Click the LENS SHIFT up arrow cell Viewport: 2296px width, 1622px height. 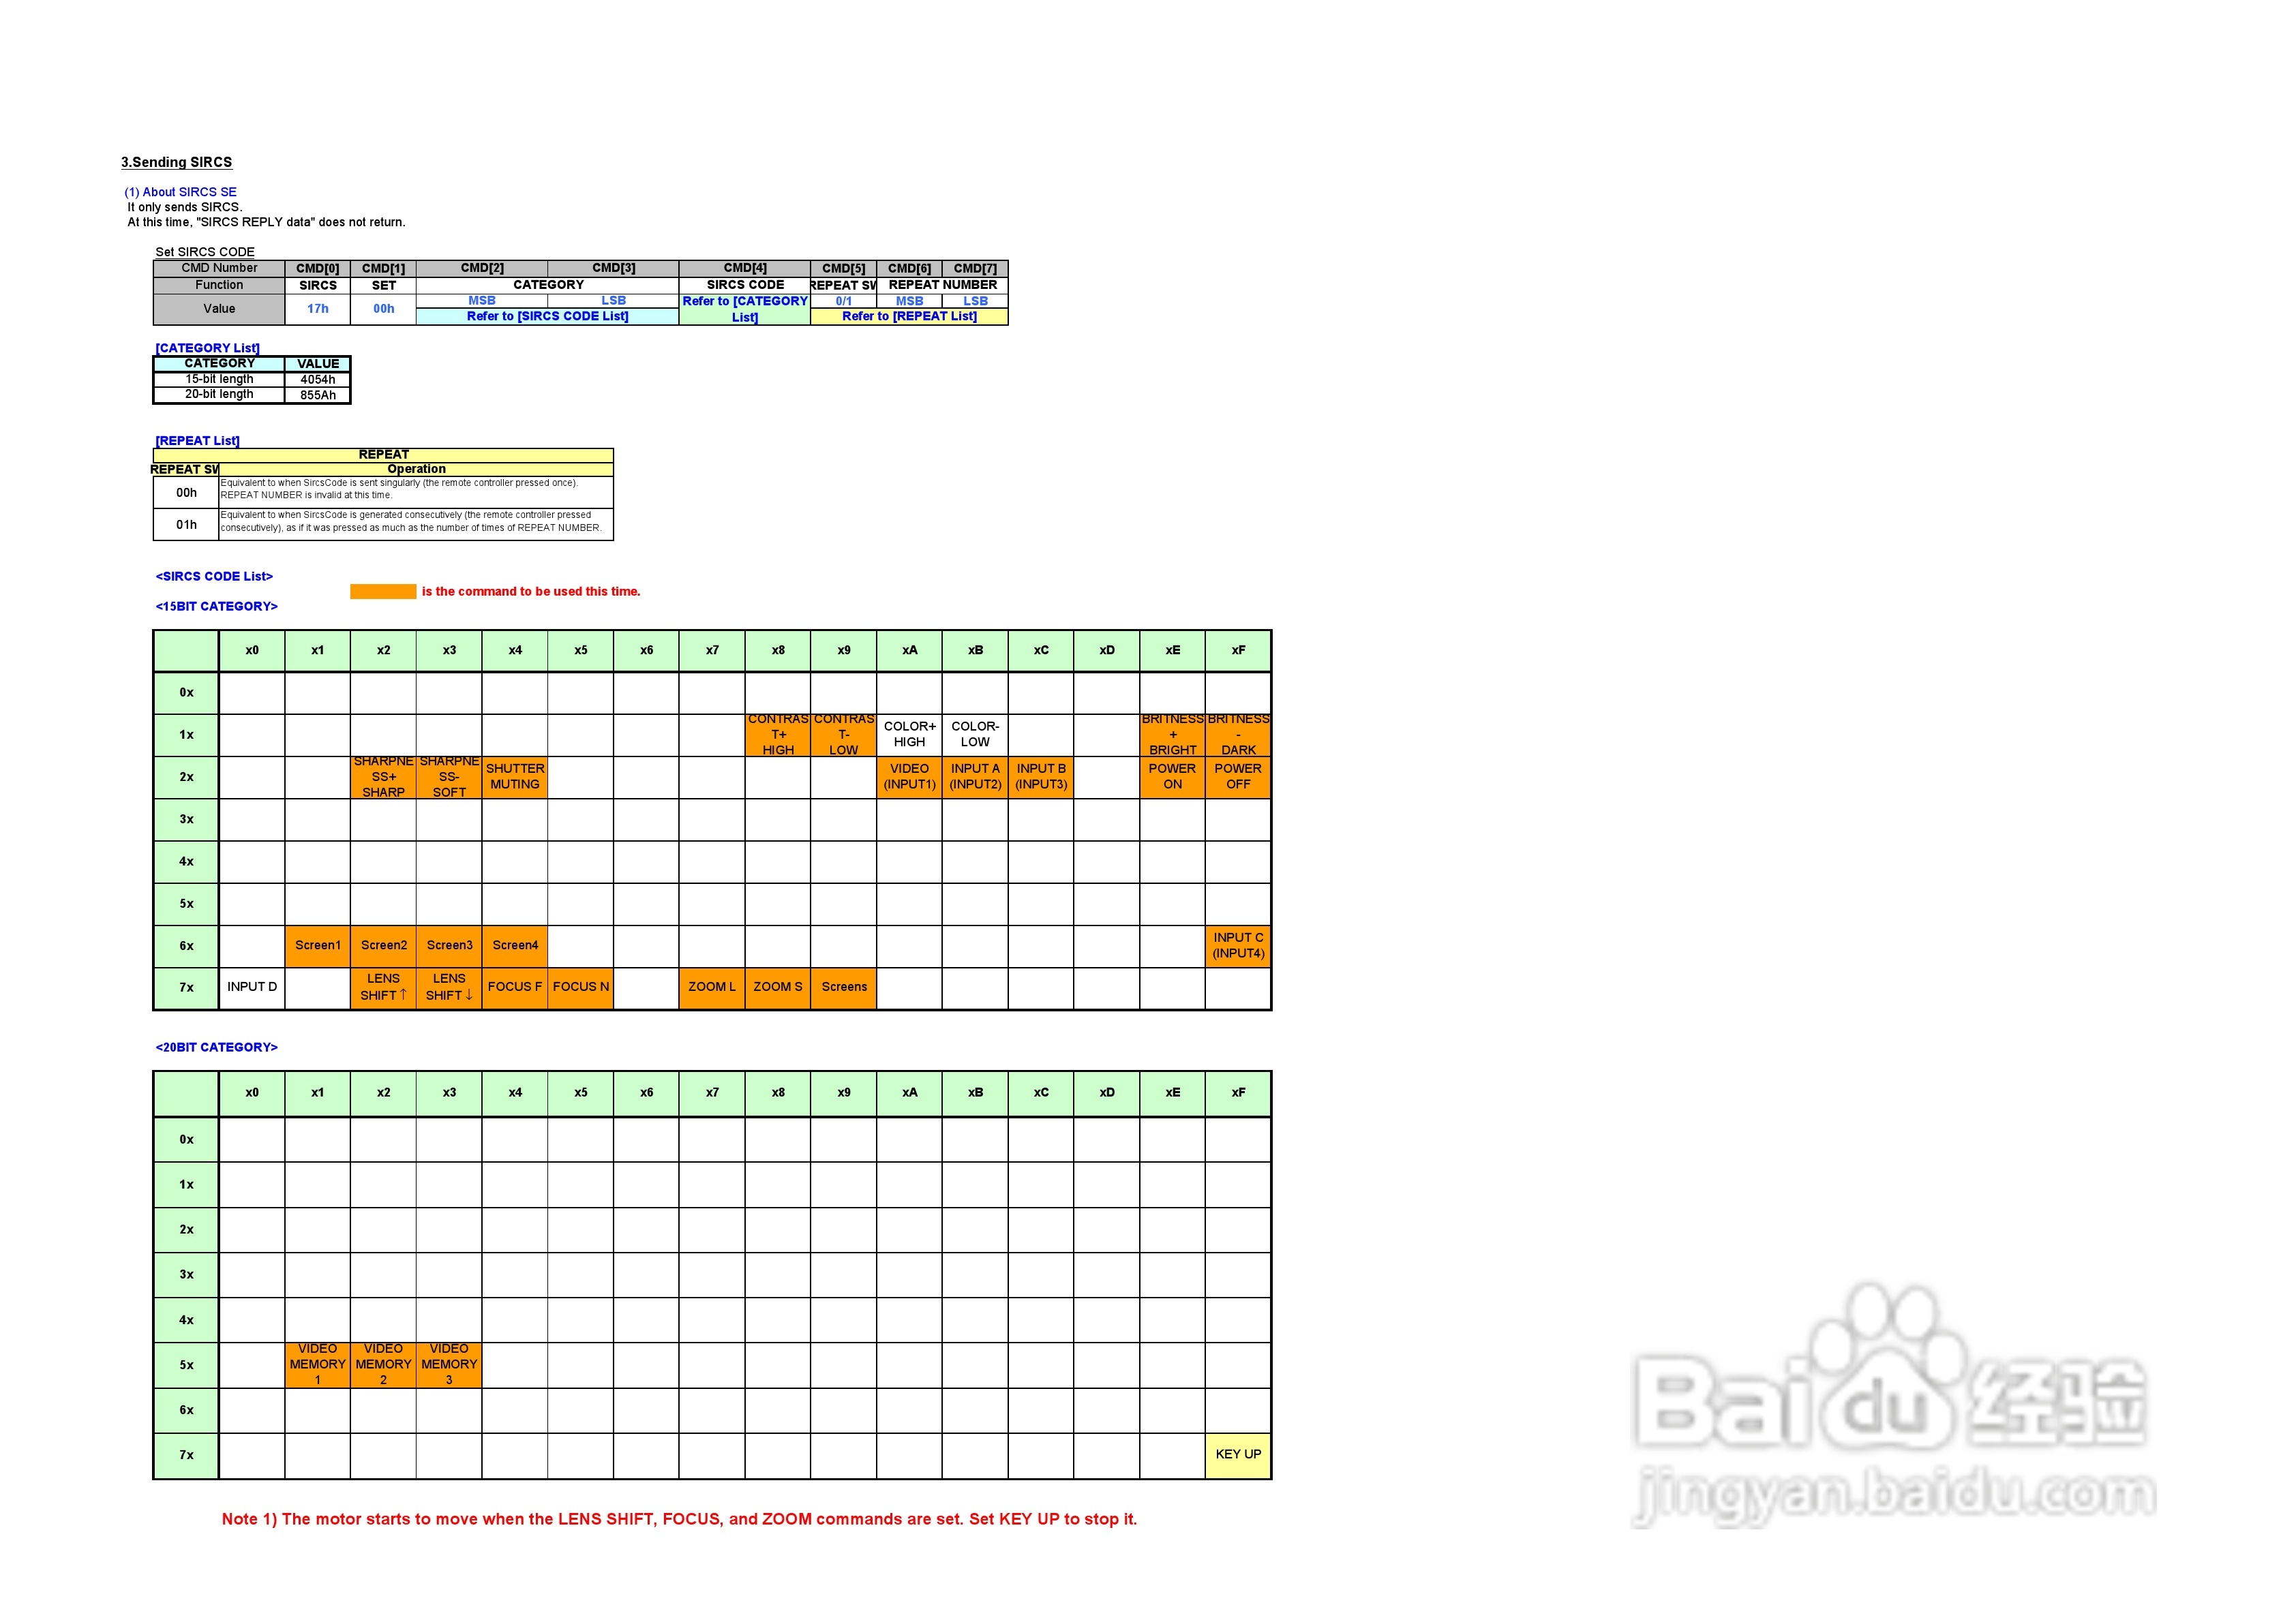[x=383, y=988]
